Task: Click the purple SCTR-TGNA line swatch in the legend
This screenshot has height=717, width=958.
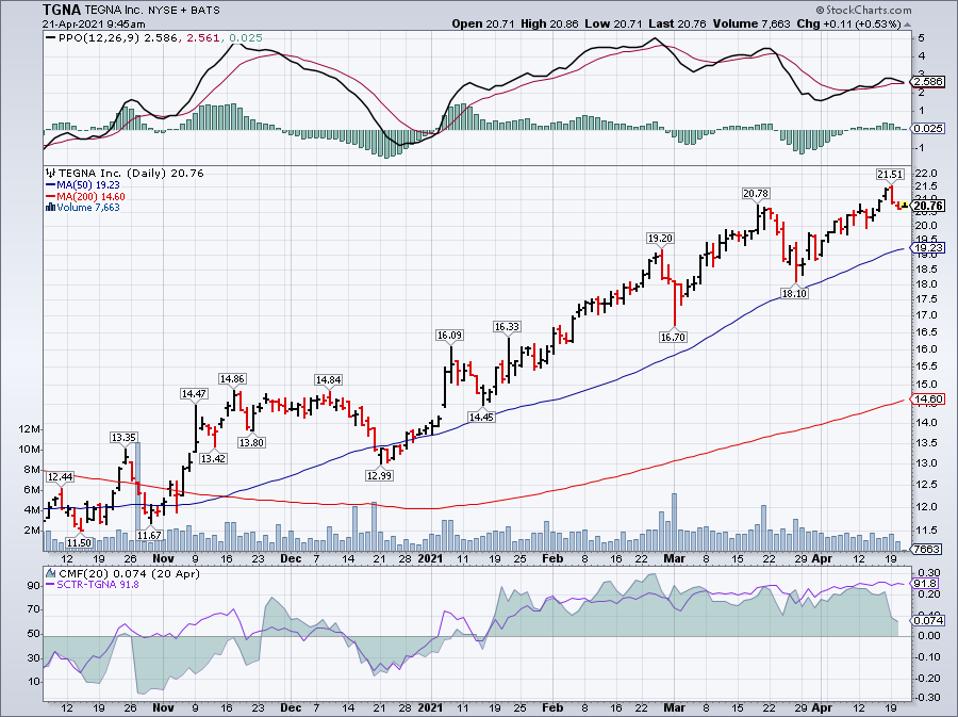Action: click(51, 585)
